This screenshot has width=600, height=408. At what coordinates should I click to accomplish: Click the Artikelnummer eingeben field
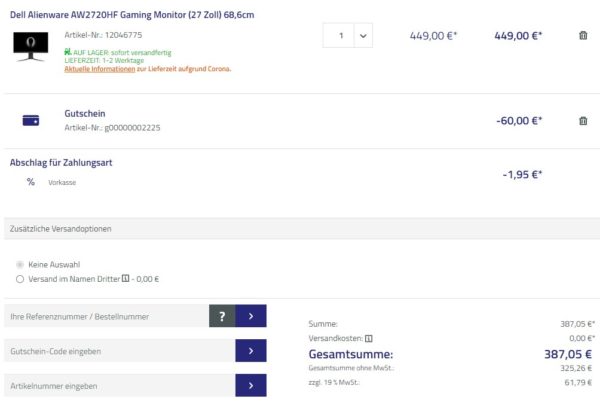click(119, 386)
